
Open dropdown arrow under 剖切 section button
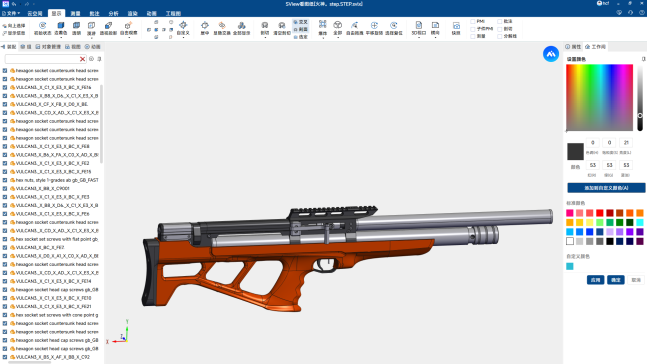pos(265,38)
